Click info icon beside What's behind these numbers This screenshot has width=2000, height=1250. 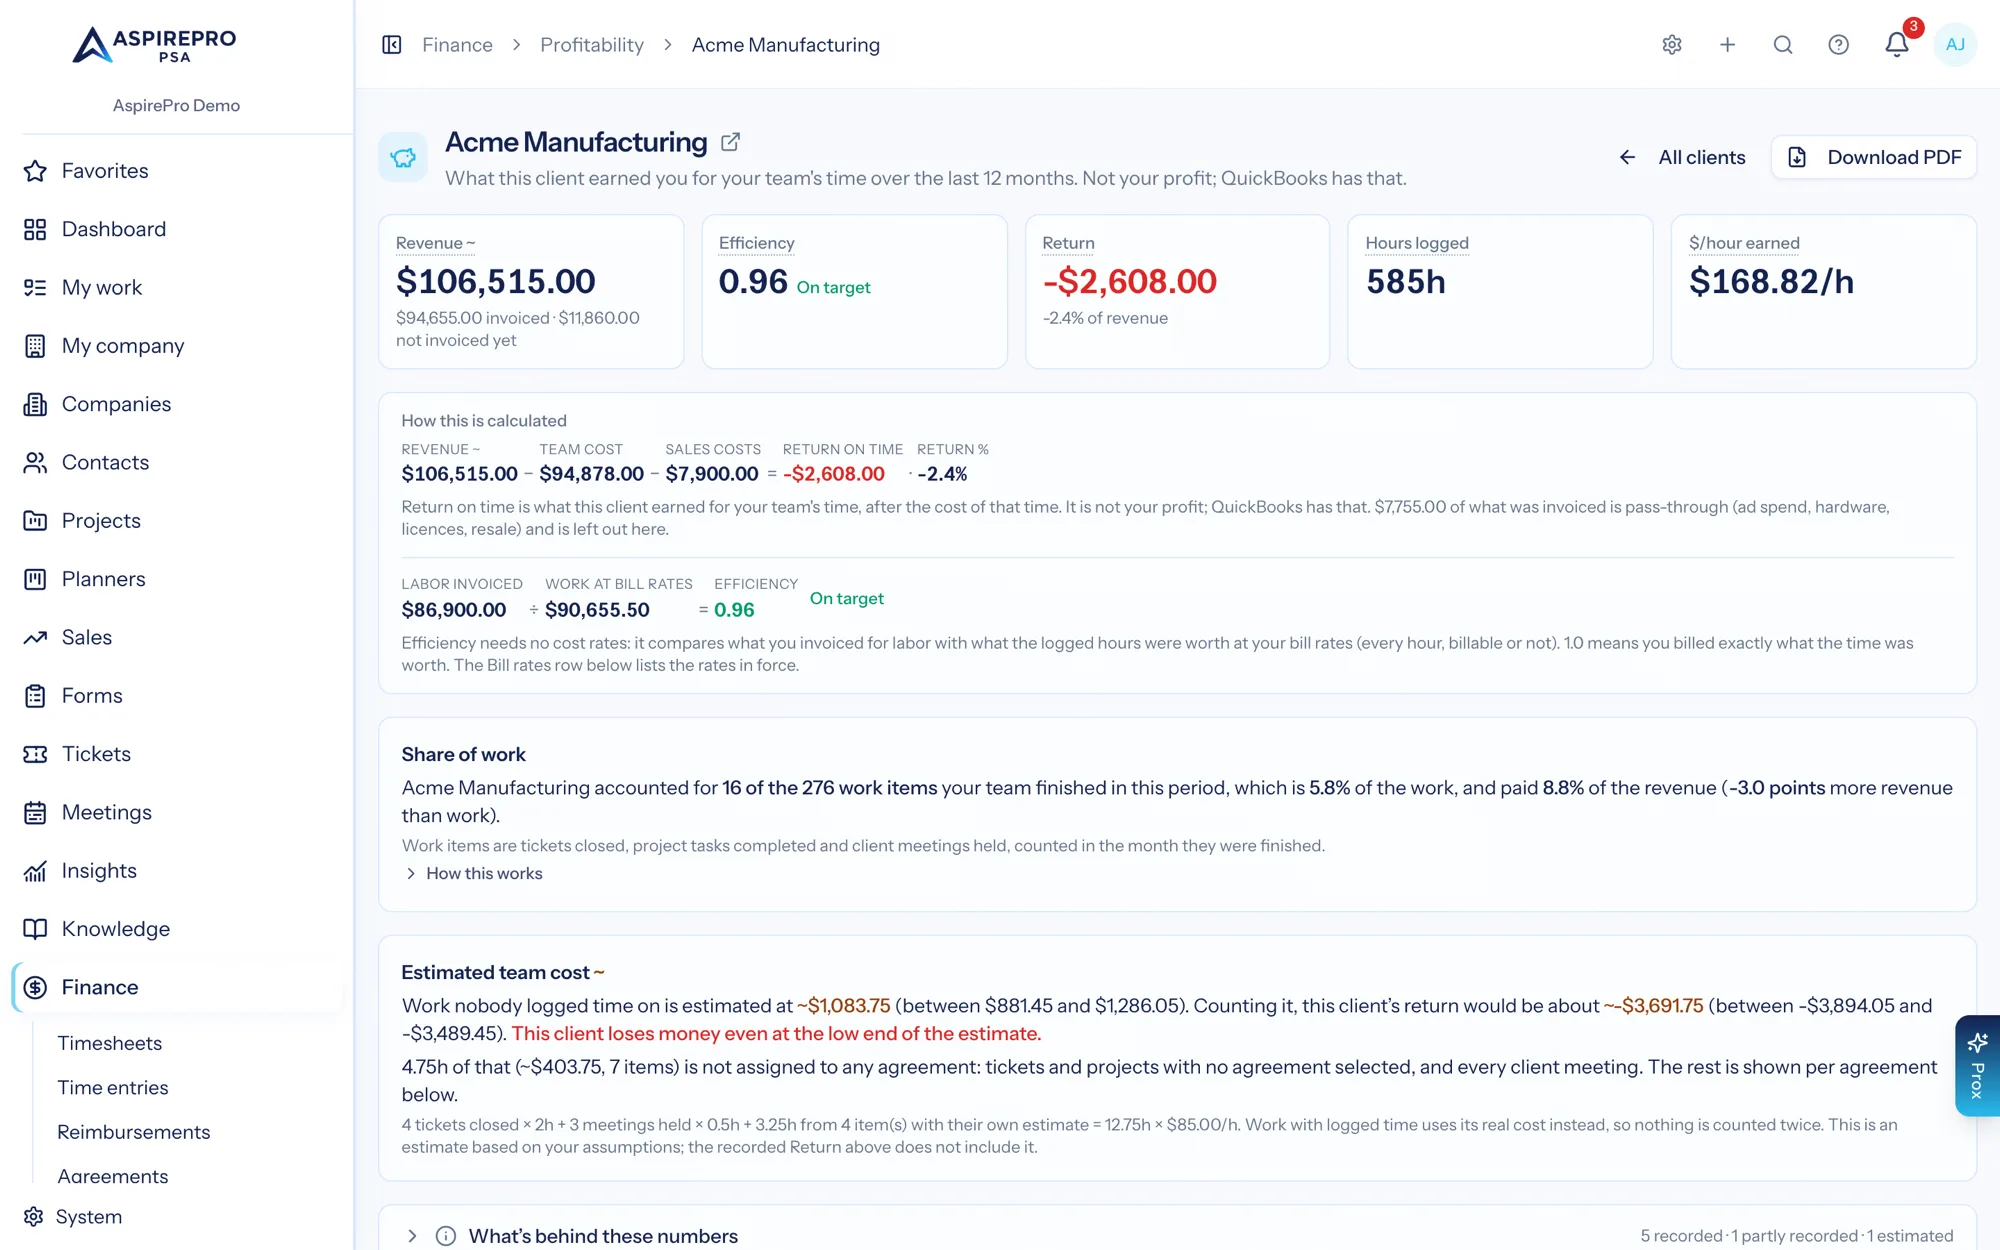pyautogui.click(x=446, y=1236)
